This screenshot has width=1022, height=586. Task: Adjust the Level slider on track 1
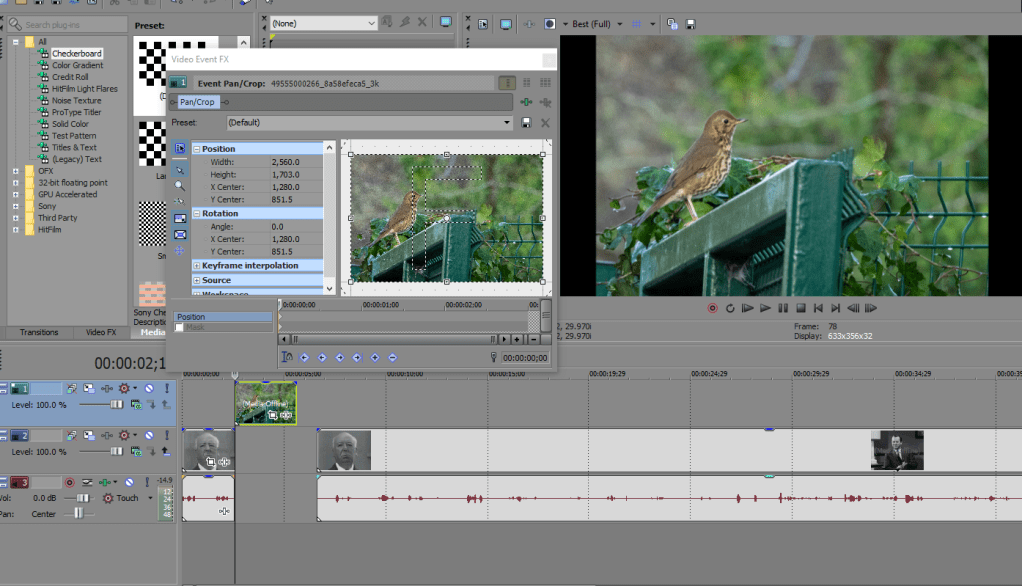(116, 404)
